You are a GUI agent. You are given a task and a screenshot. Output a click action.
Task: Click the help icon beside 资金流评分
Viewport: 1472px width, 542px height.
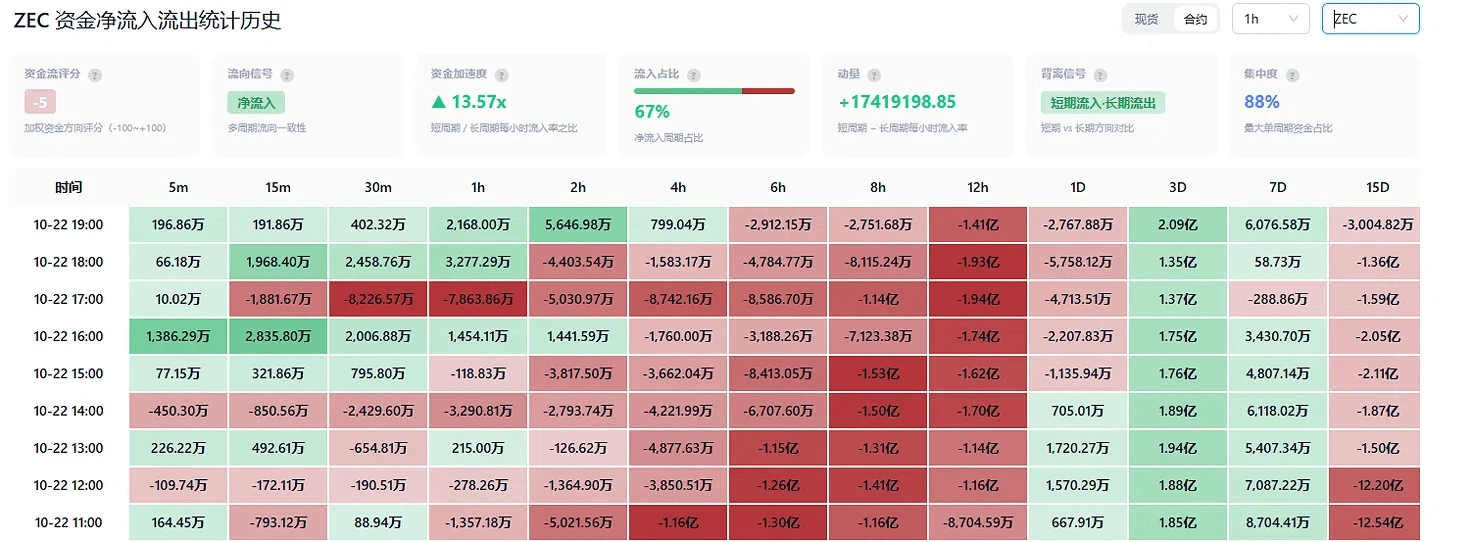tap(95, 75)
